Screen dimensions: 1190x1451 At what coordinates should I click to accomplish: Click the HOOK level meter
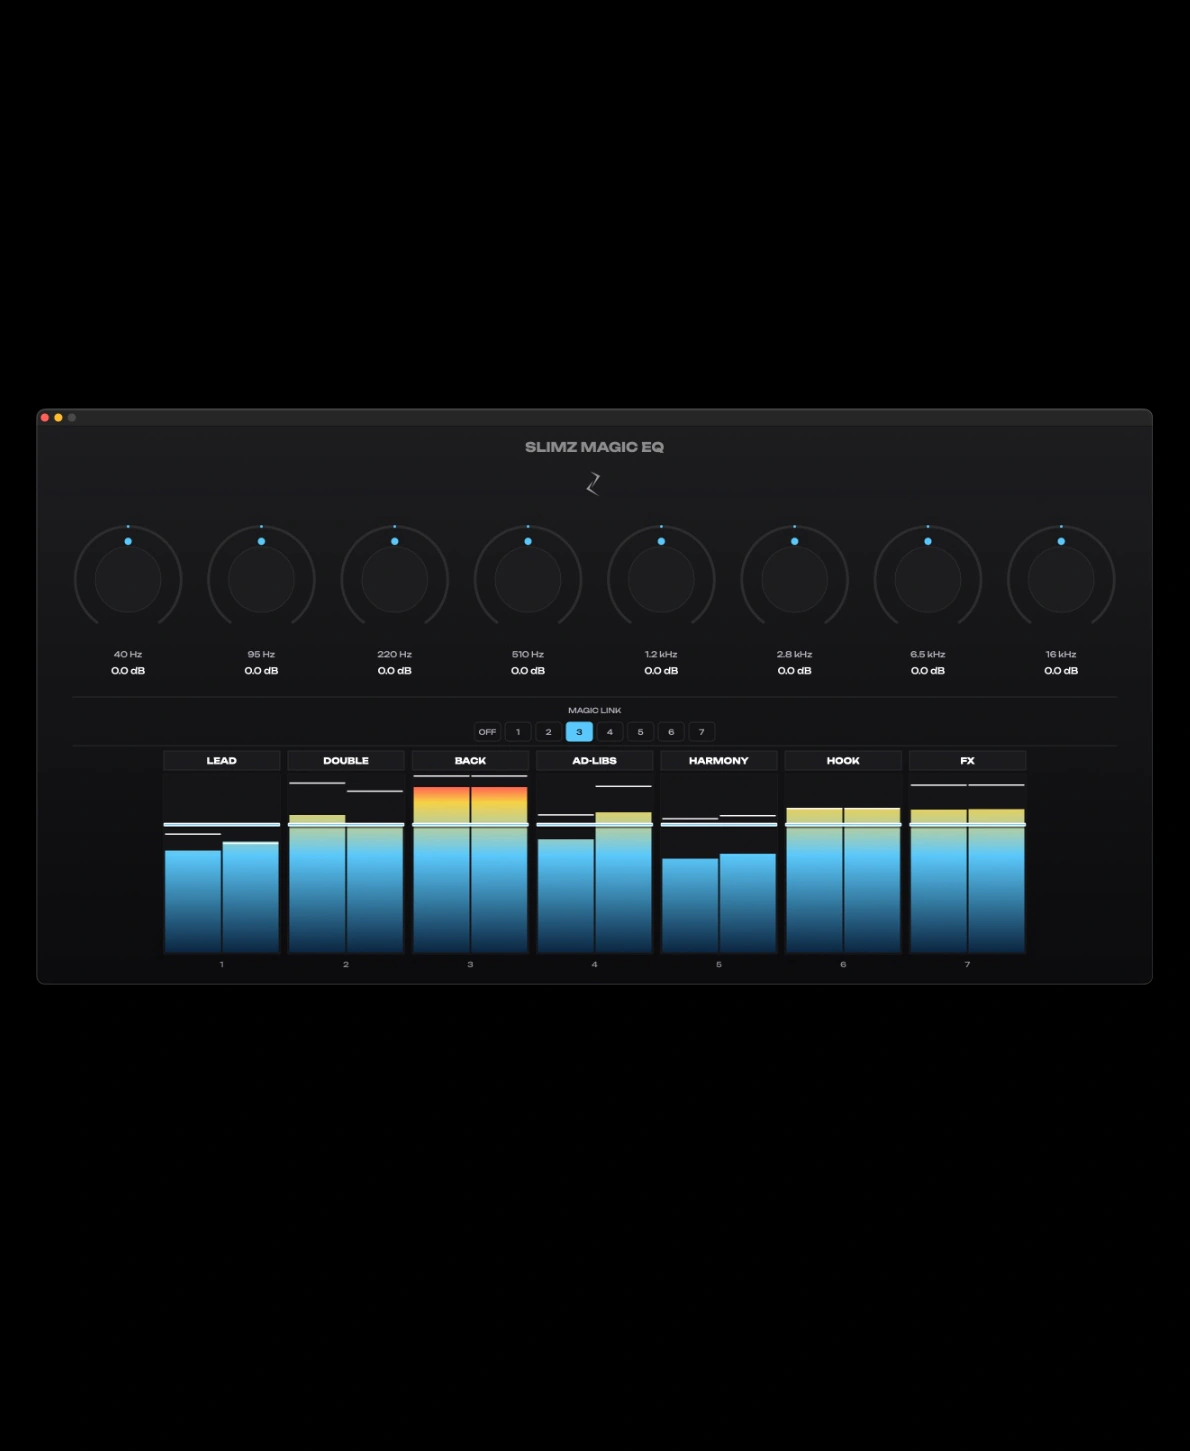[843, 863]
